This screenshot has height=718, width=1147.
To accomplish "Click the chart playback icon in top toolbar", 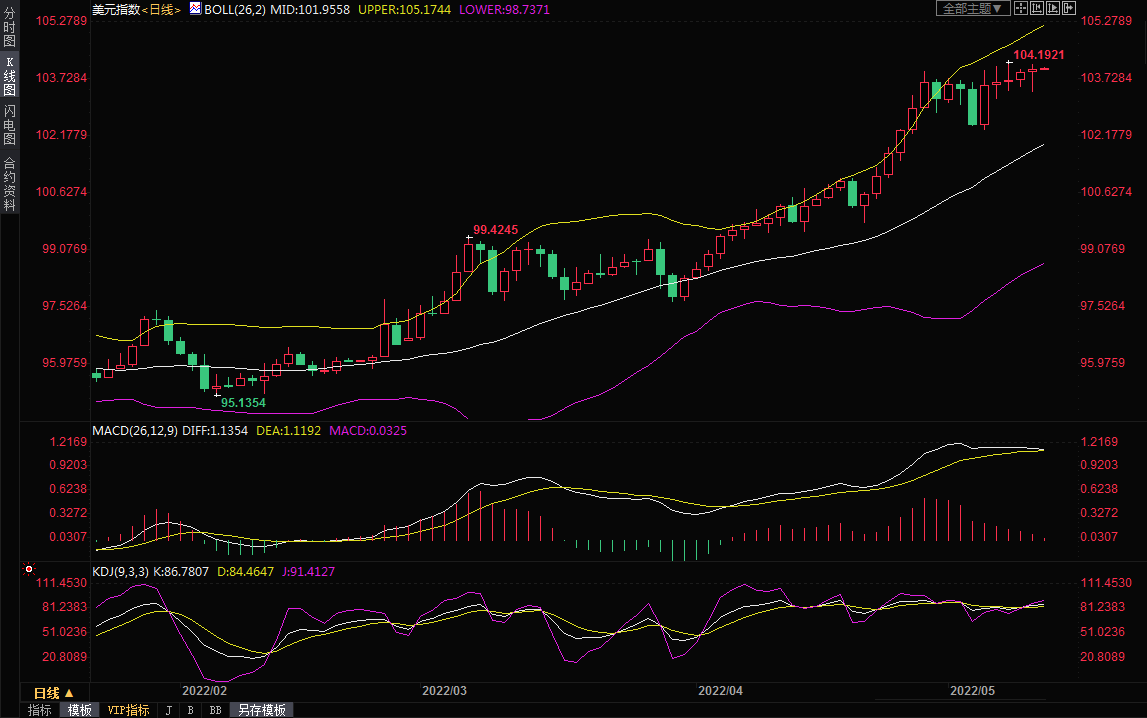I will pos(1053,8).
